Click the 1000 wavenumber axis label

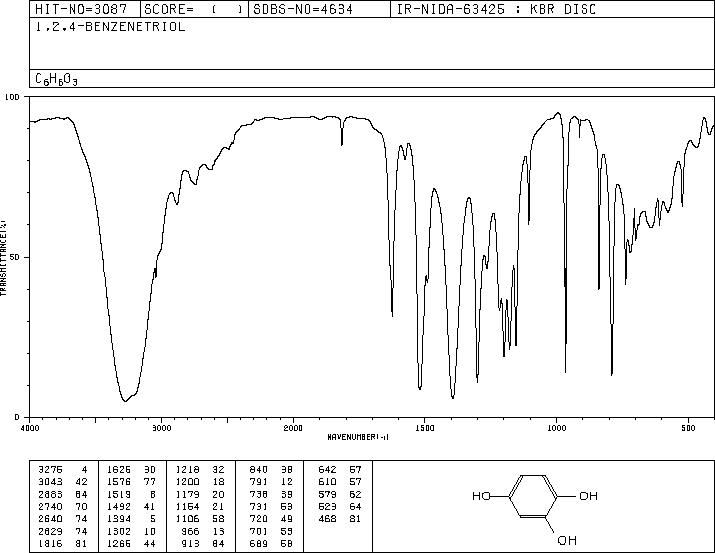[556, 428]
